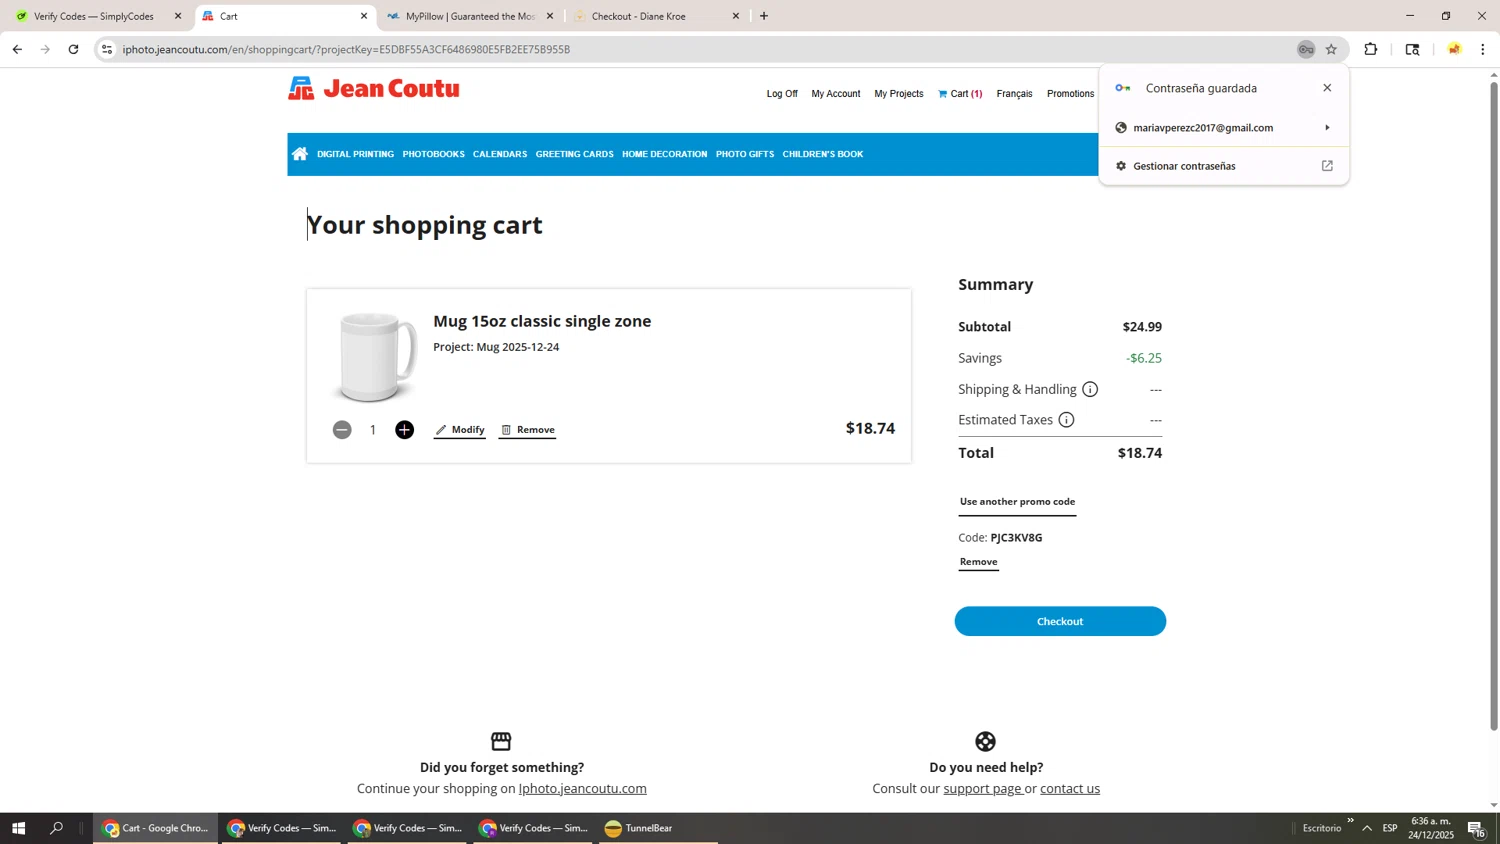
Task: Remove promo code PJC3KV8G
Action: (x=979, y=562)
